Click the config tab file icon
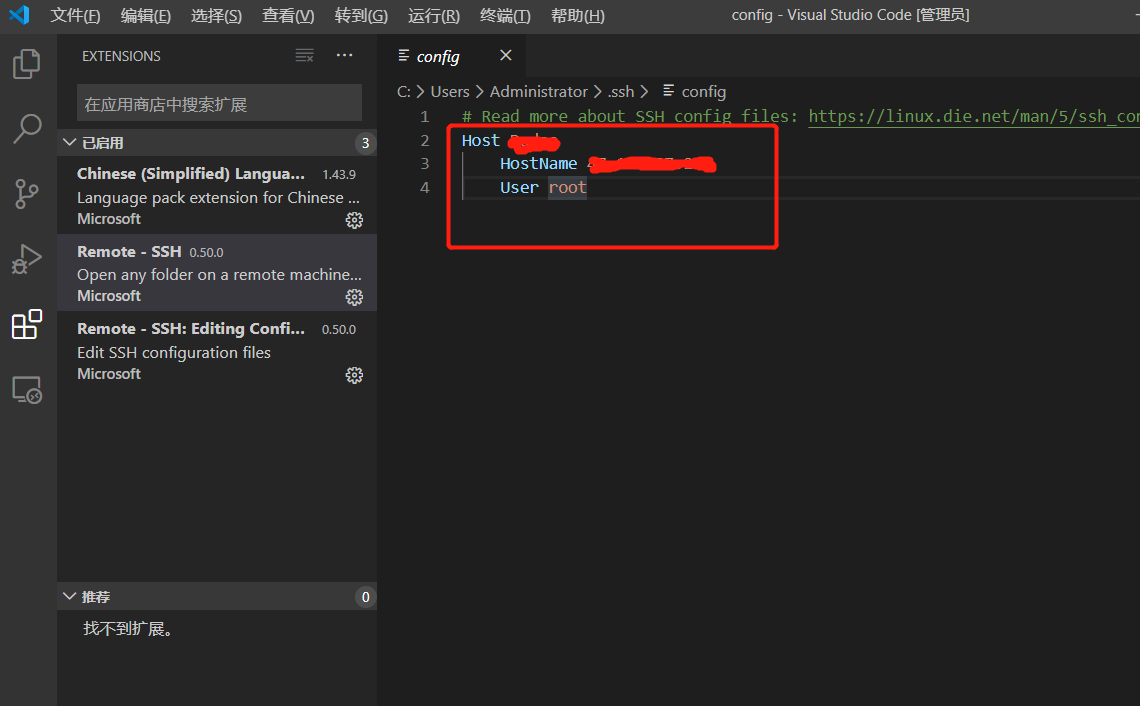Screen dimensions: 1140x706 click(404, 55)
